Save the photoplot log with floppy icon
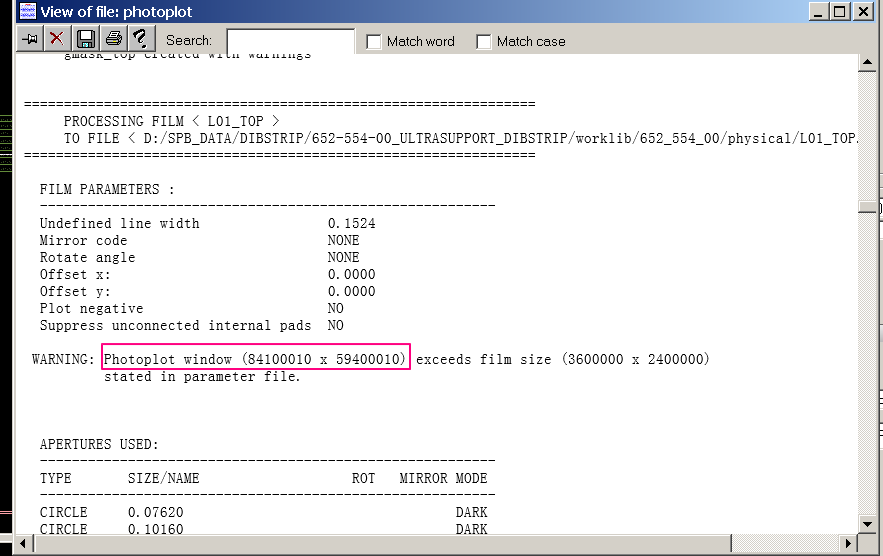883x556 pixels. pyautogui.click(x=86, y=39)
